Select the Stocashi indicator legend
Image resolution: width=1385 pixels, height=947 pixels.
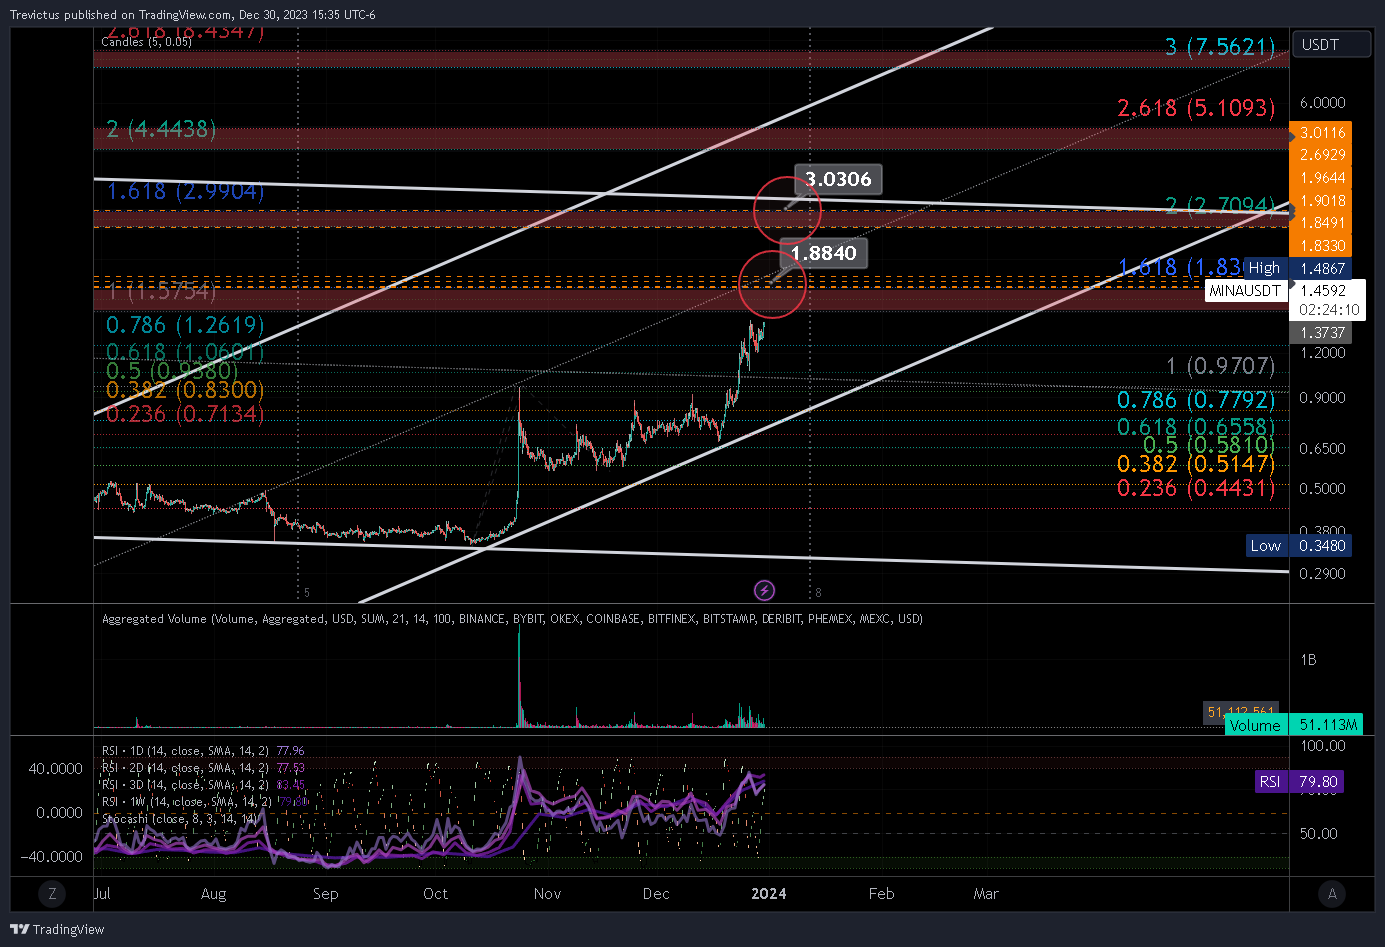pyautogui.click(x=180, y=819)
